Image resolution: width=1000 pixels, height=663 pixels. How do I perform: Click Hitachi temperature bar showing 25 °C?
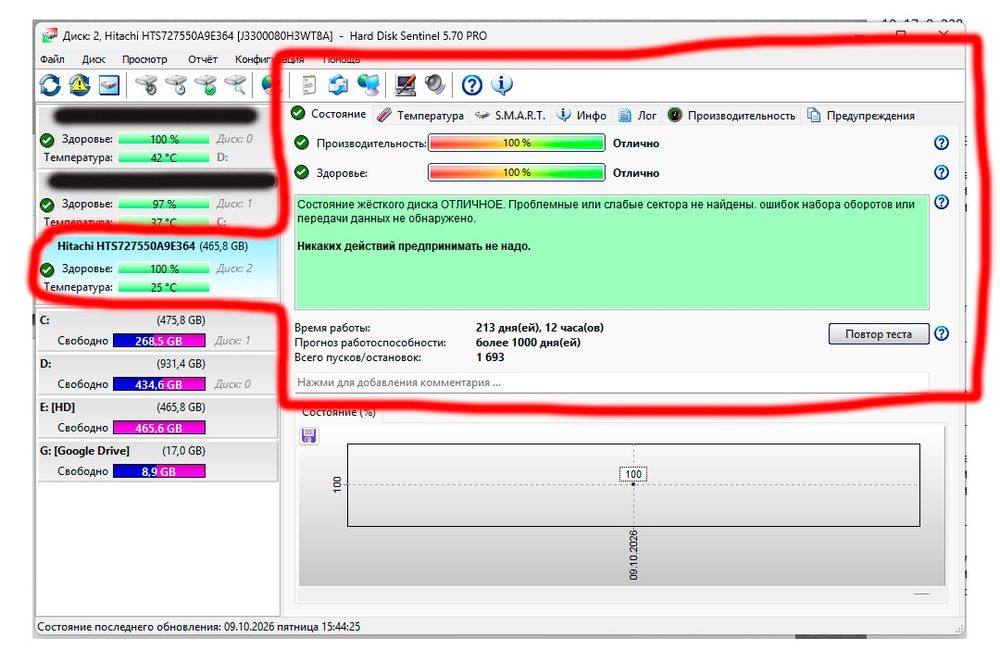(x=164, y=288)
